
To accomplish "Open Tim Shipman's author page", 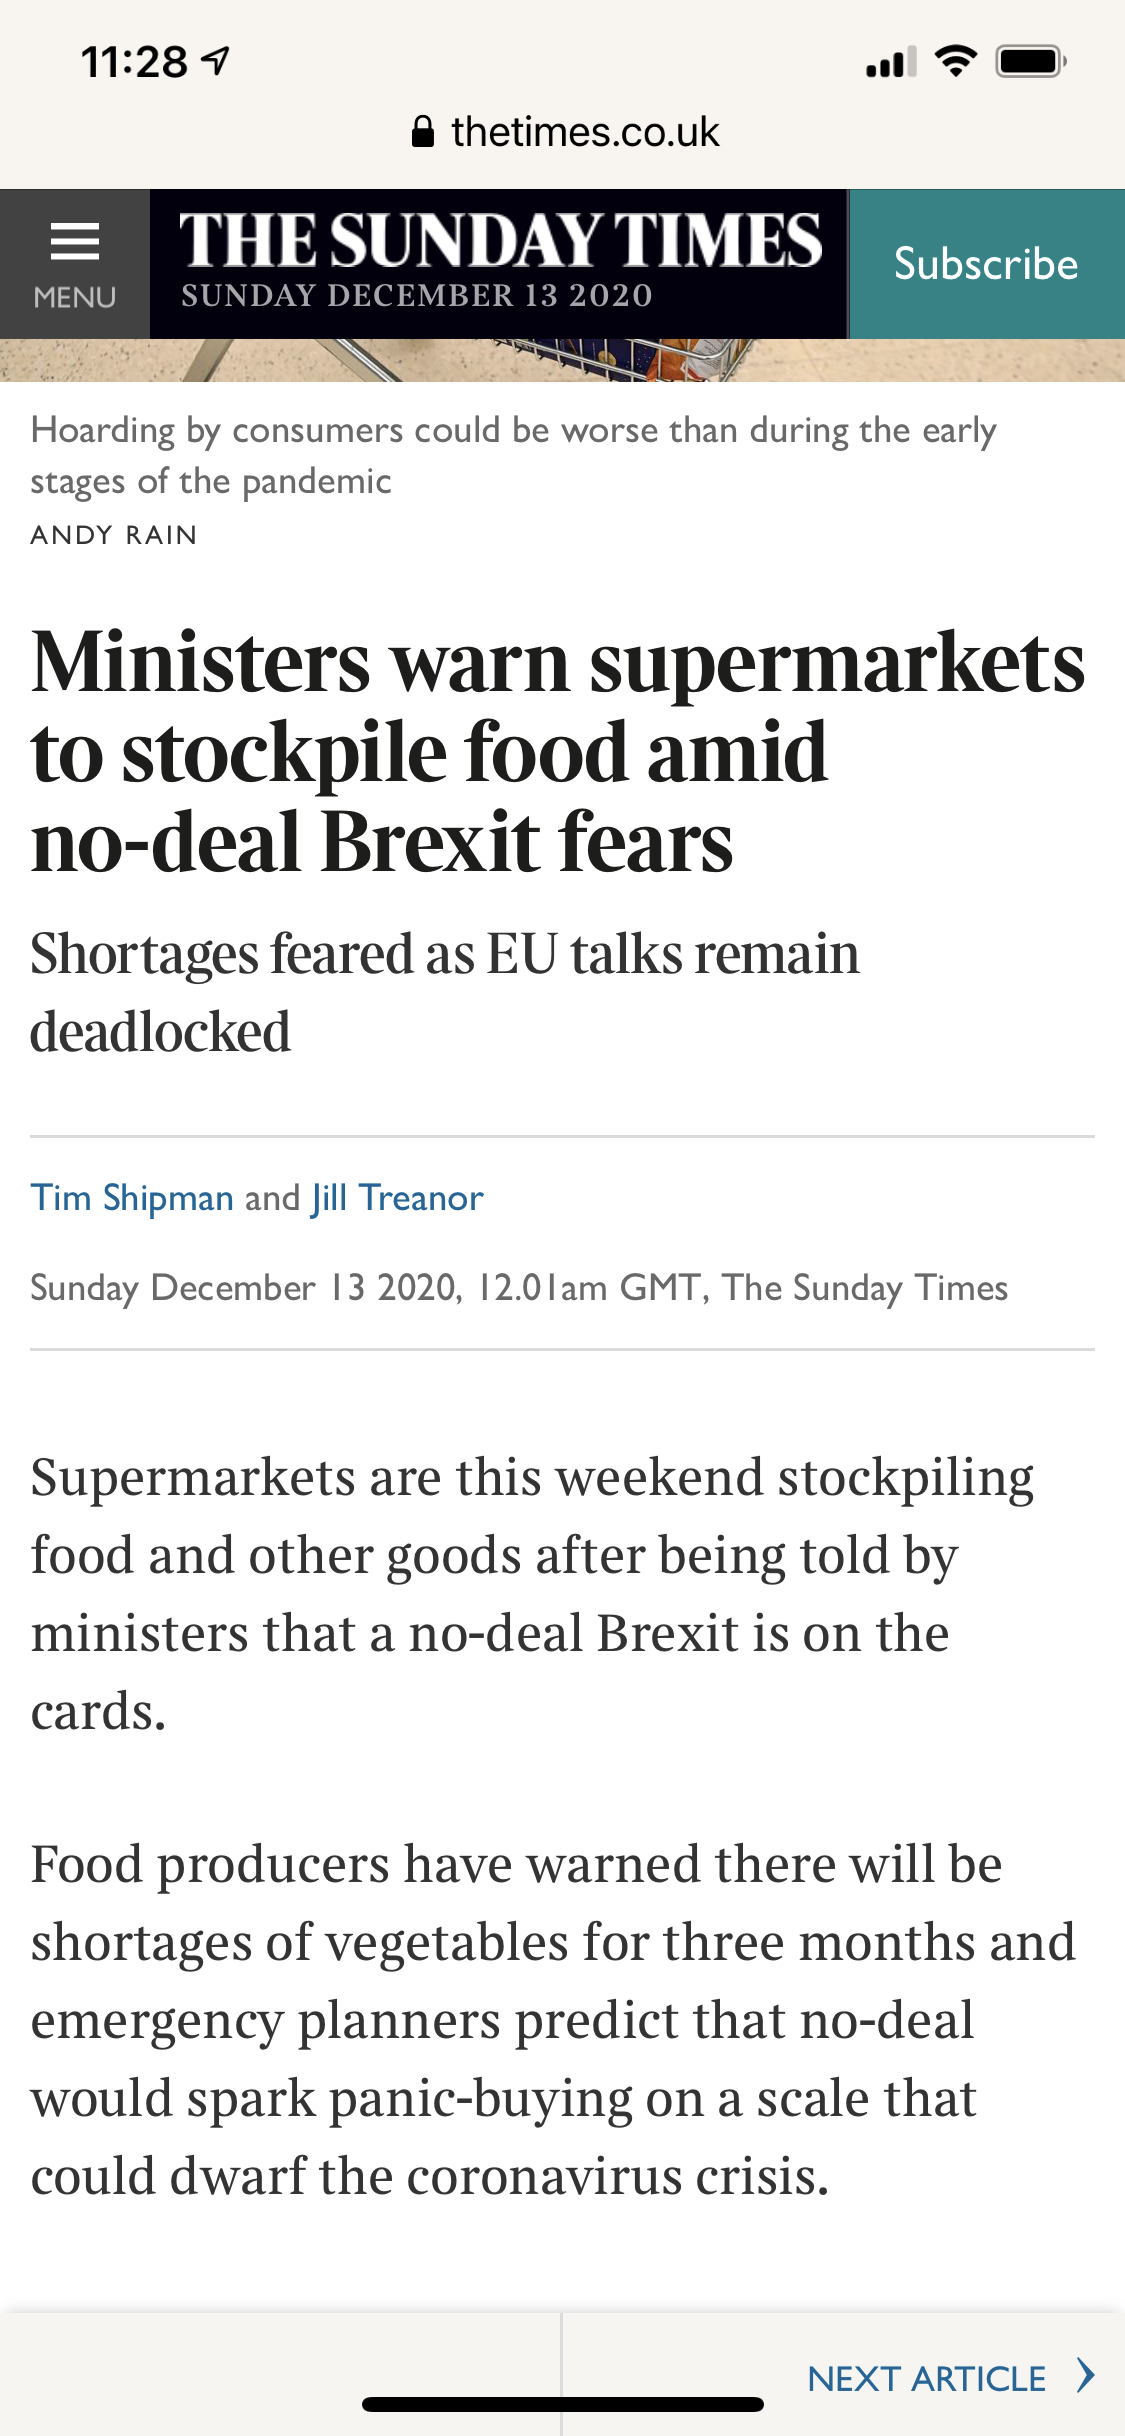I will point(132,1197).
